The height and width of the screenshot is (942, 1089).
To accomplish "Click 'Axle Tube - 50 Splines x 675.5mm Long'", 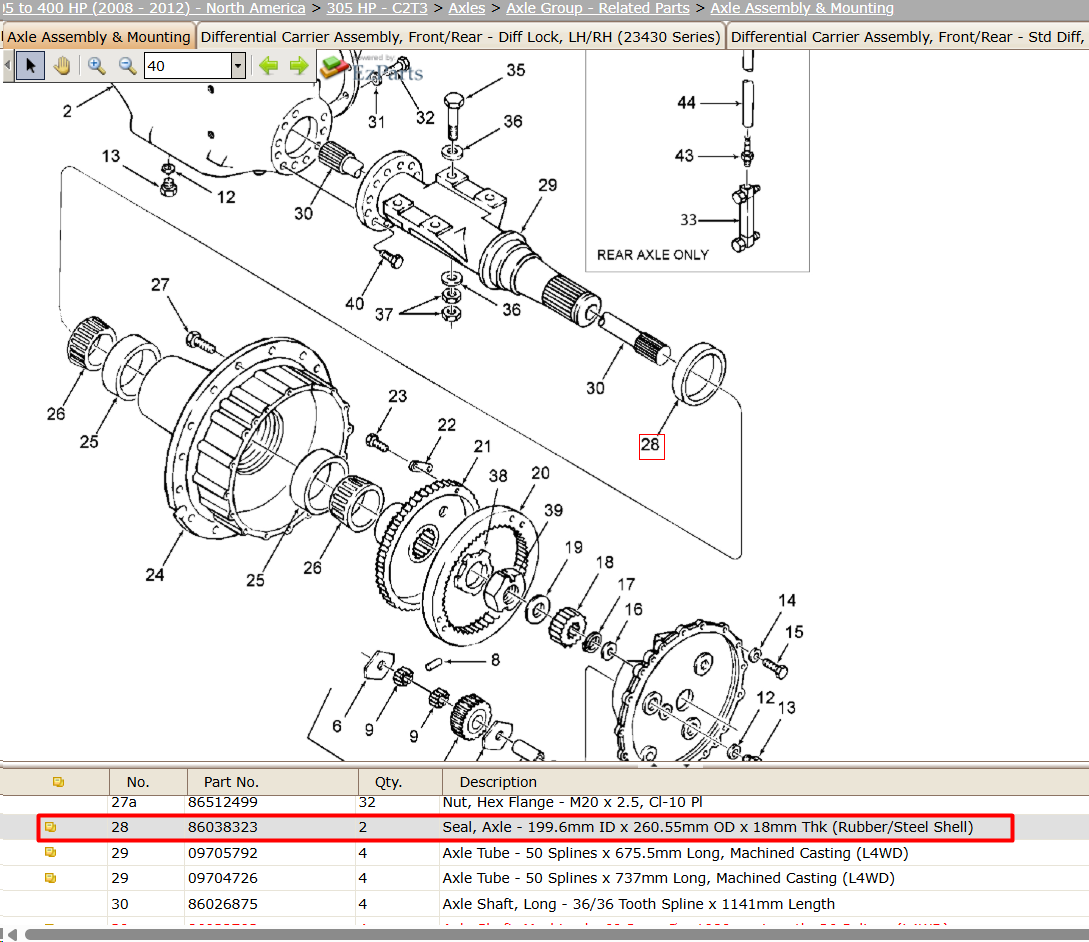I will pyautogui.click(x=675, y=852).
